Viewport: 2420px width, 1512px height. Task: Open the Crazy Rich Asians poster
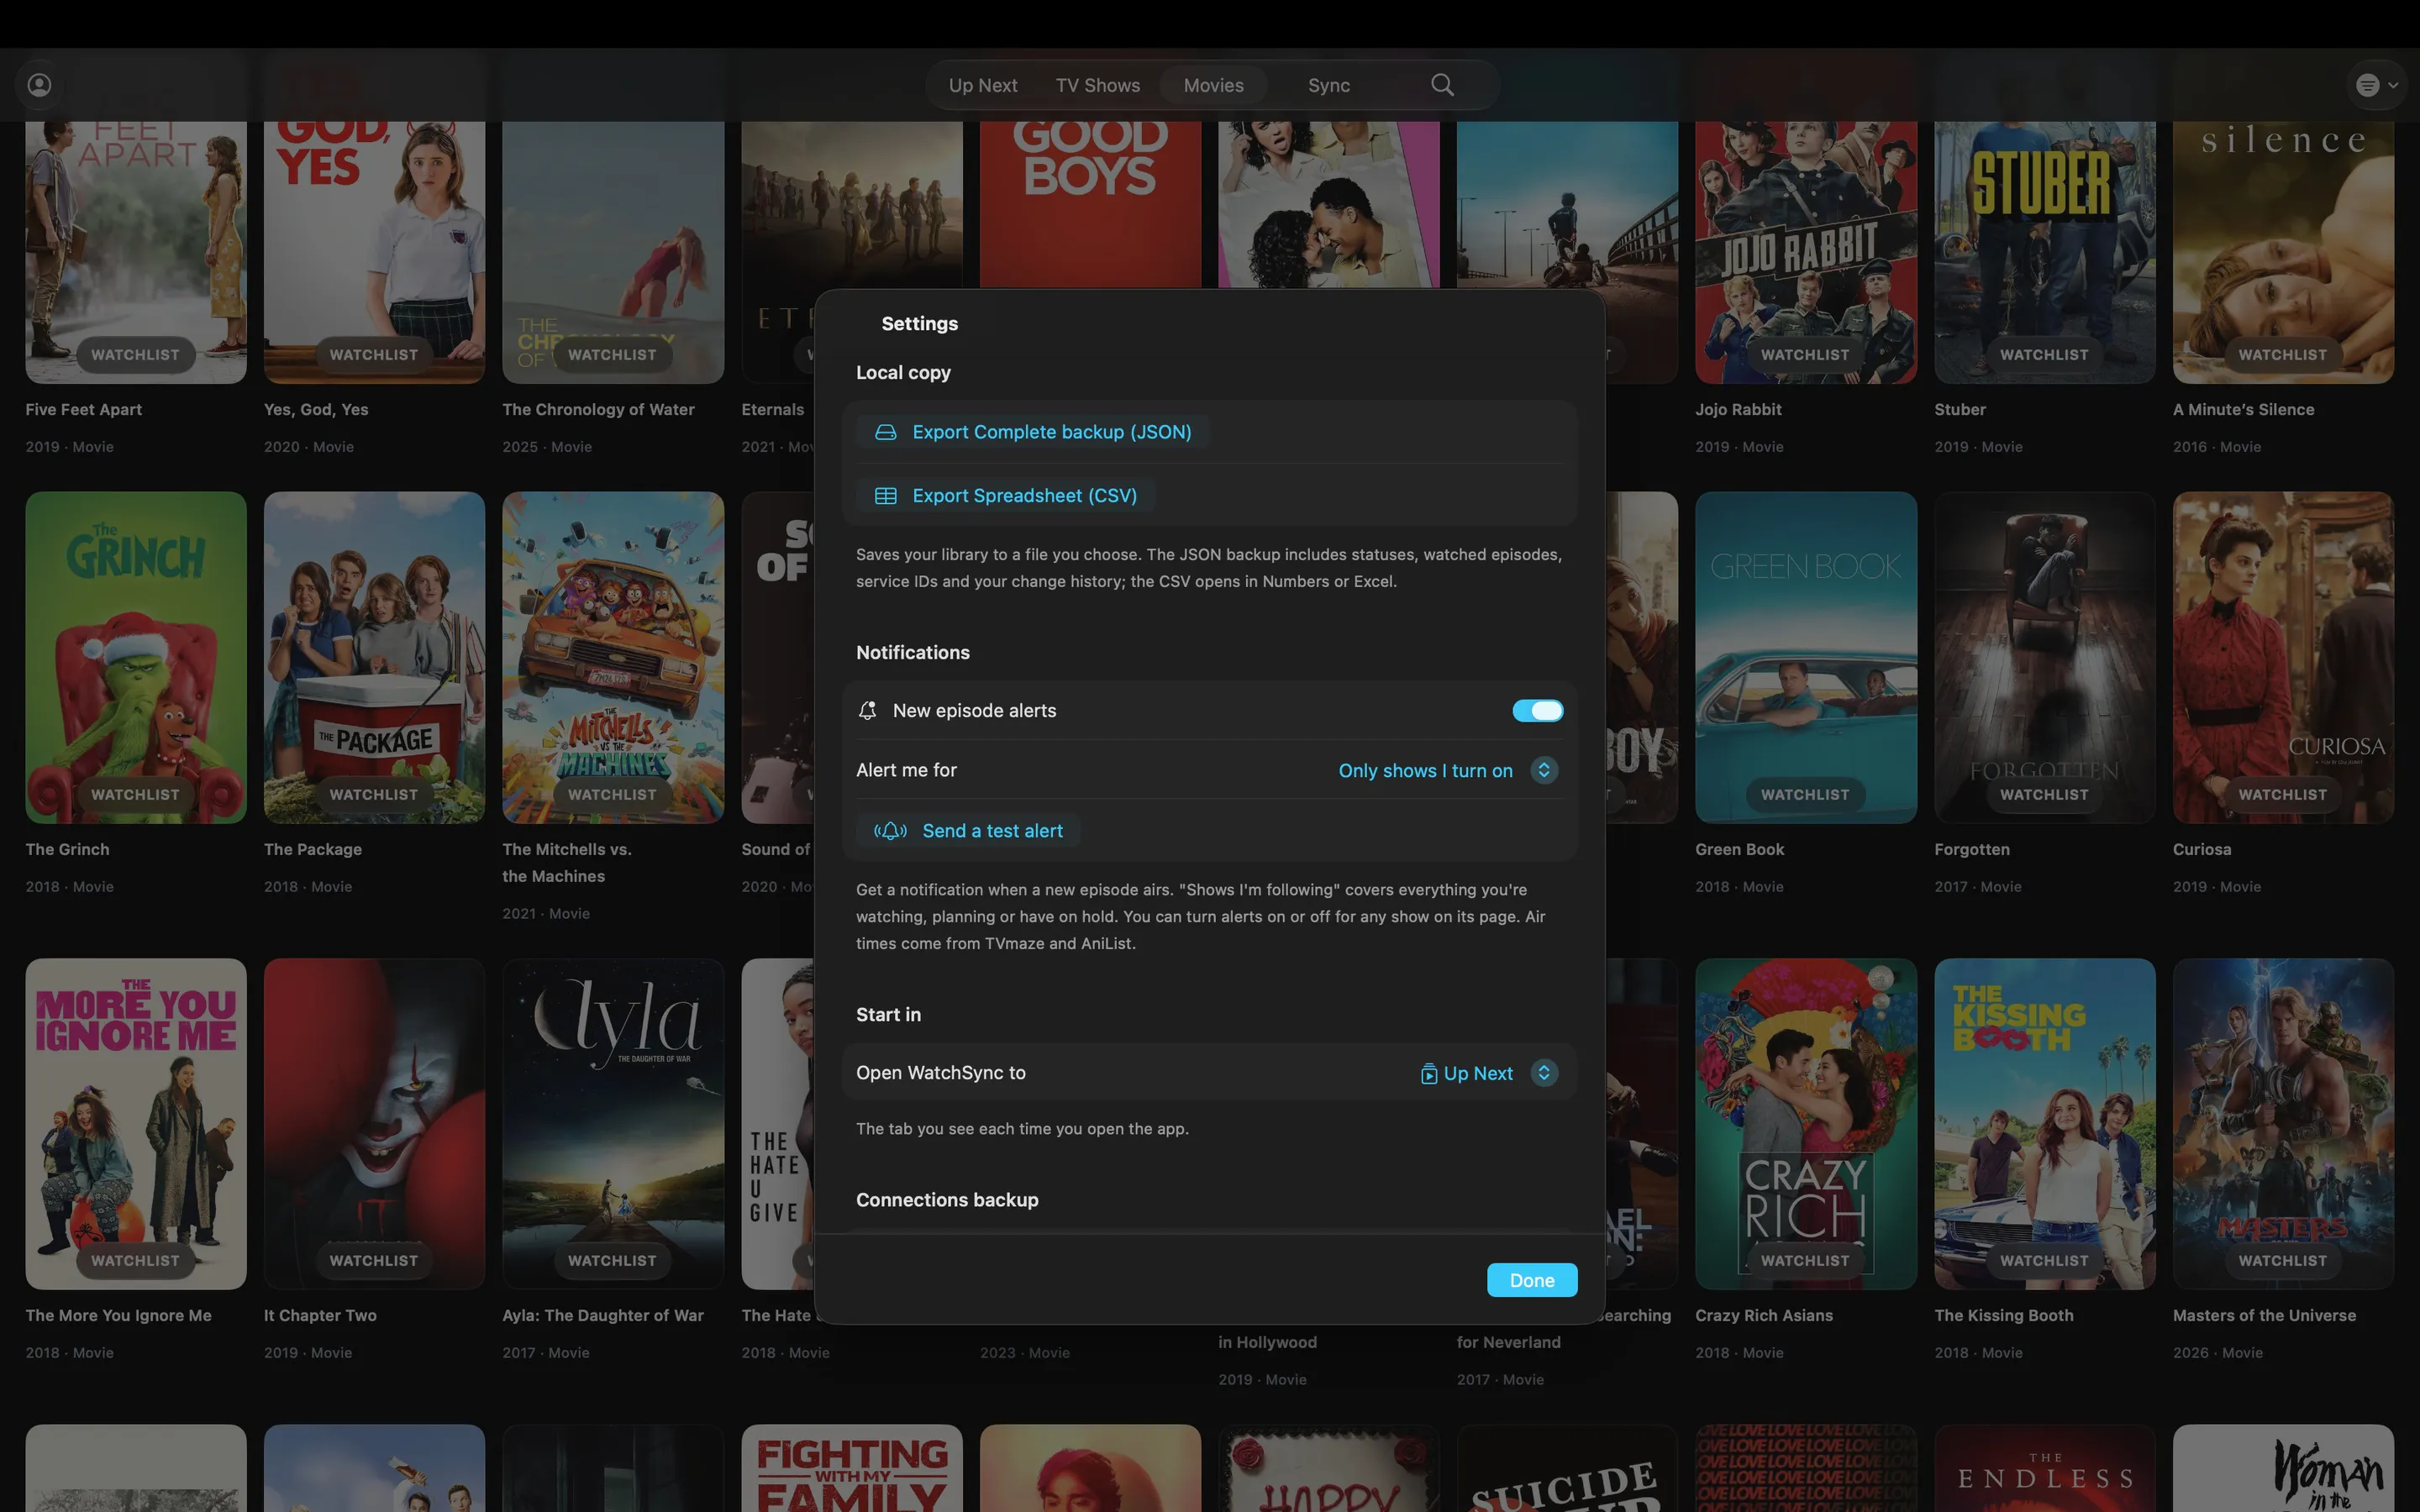[x=1805, y=1124]
